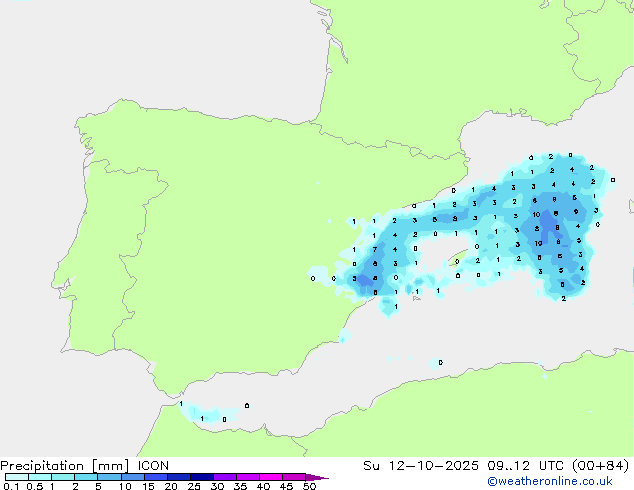The width and height of the screenshot is (634, 490).
Task: Select the 0.1 mm legend color swatch
Action: click(x=17, y=477)
